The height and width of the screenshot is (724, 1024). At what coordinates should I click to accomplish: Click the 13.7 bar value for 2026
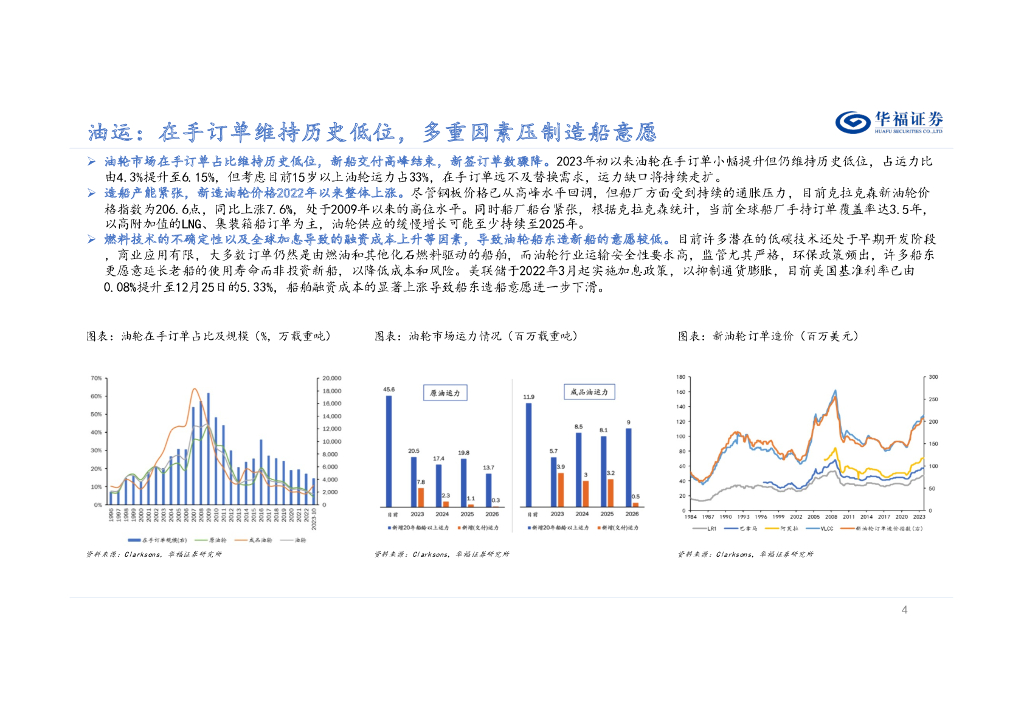[488, 468]
